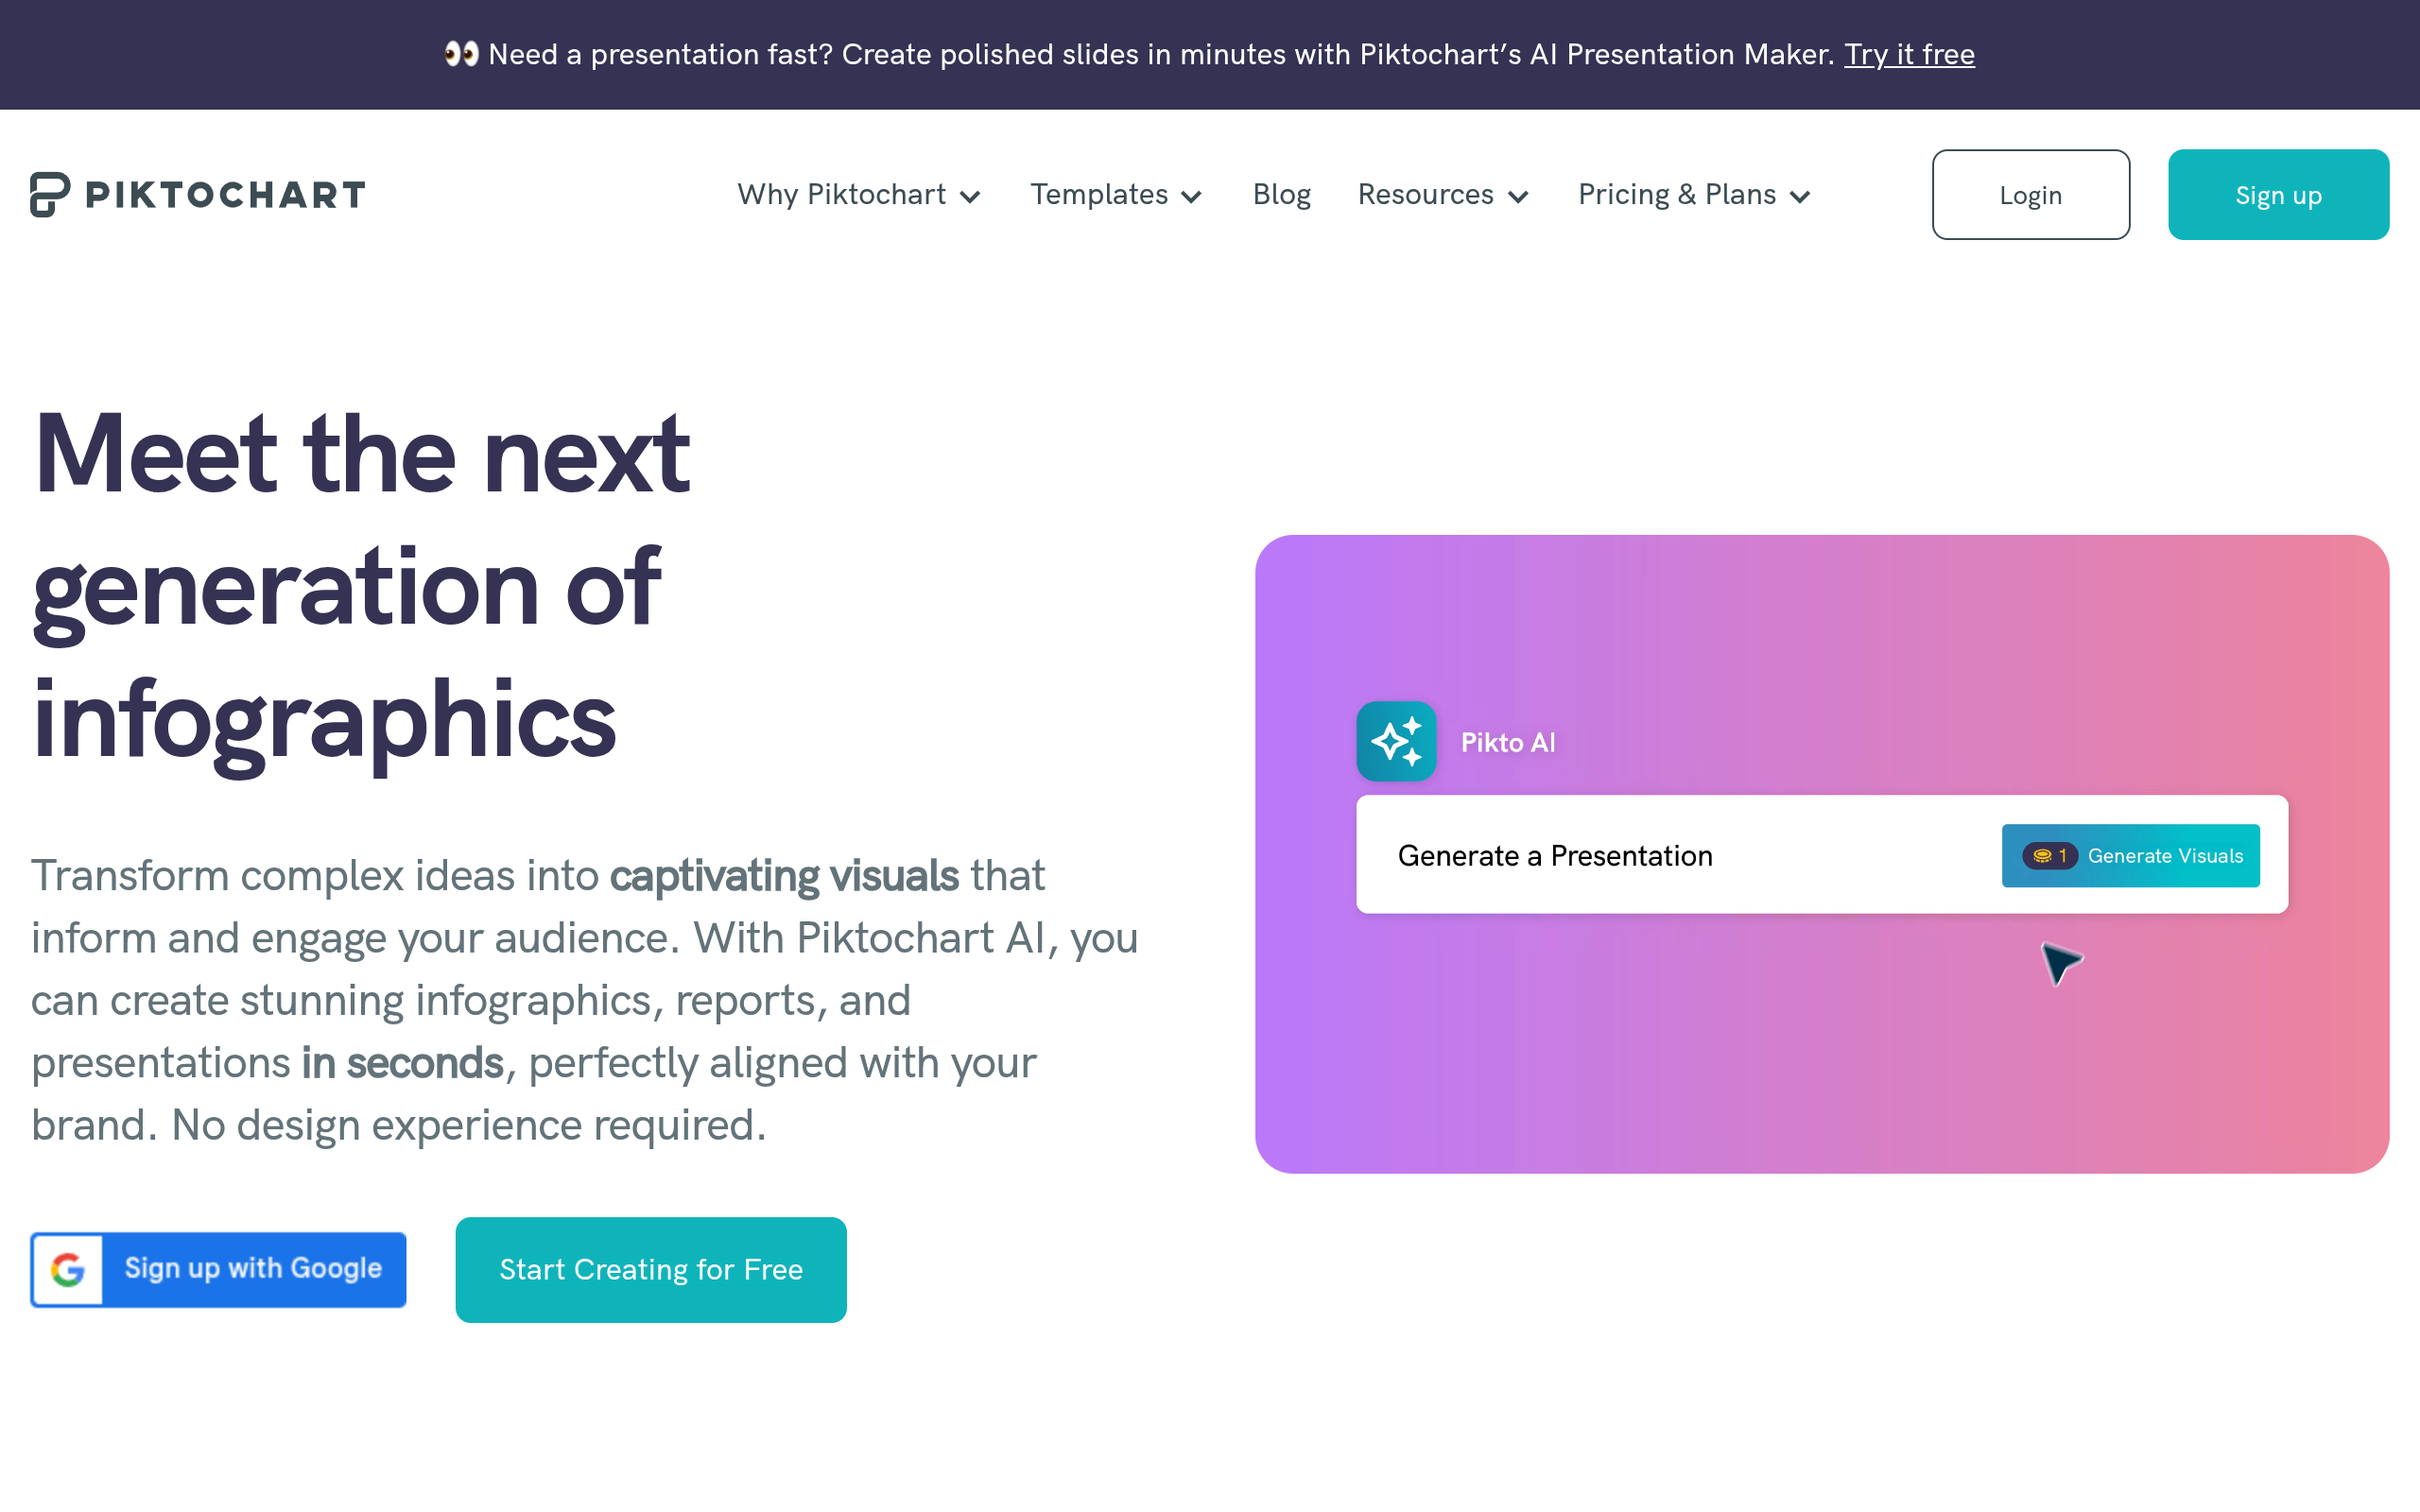Click the Pikto AI sparkle icon
This screenshot has width=2420, height=1512.
1396,741
